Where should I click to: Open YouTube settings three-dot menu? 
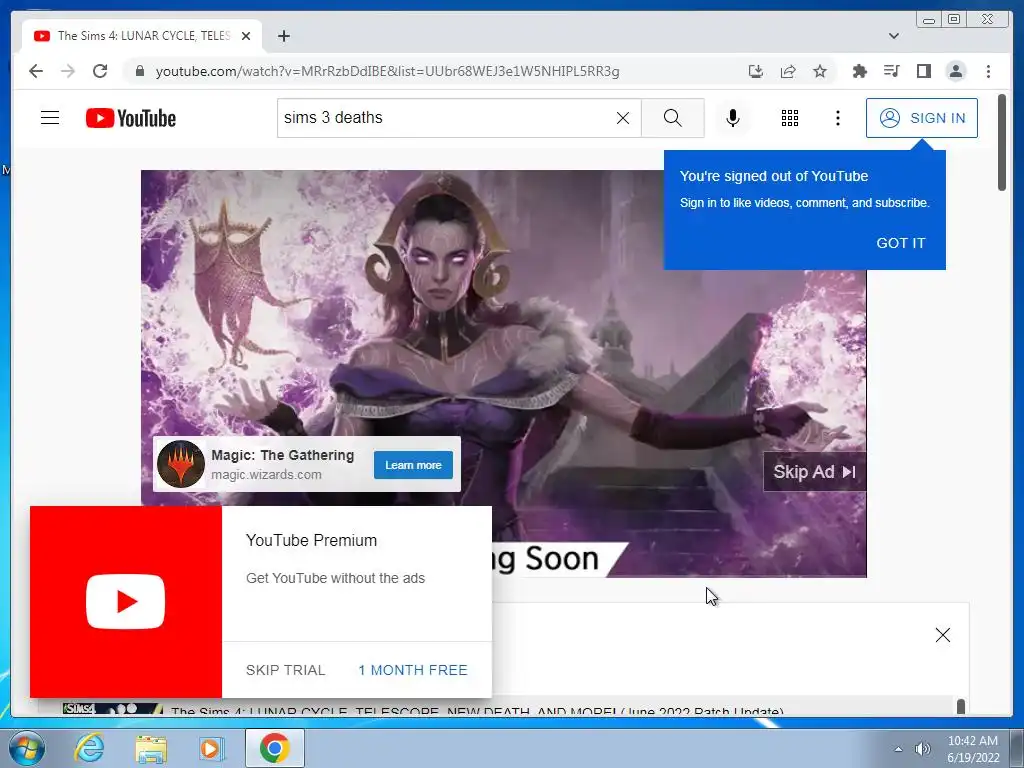click(x=838, y=118)
